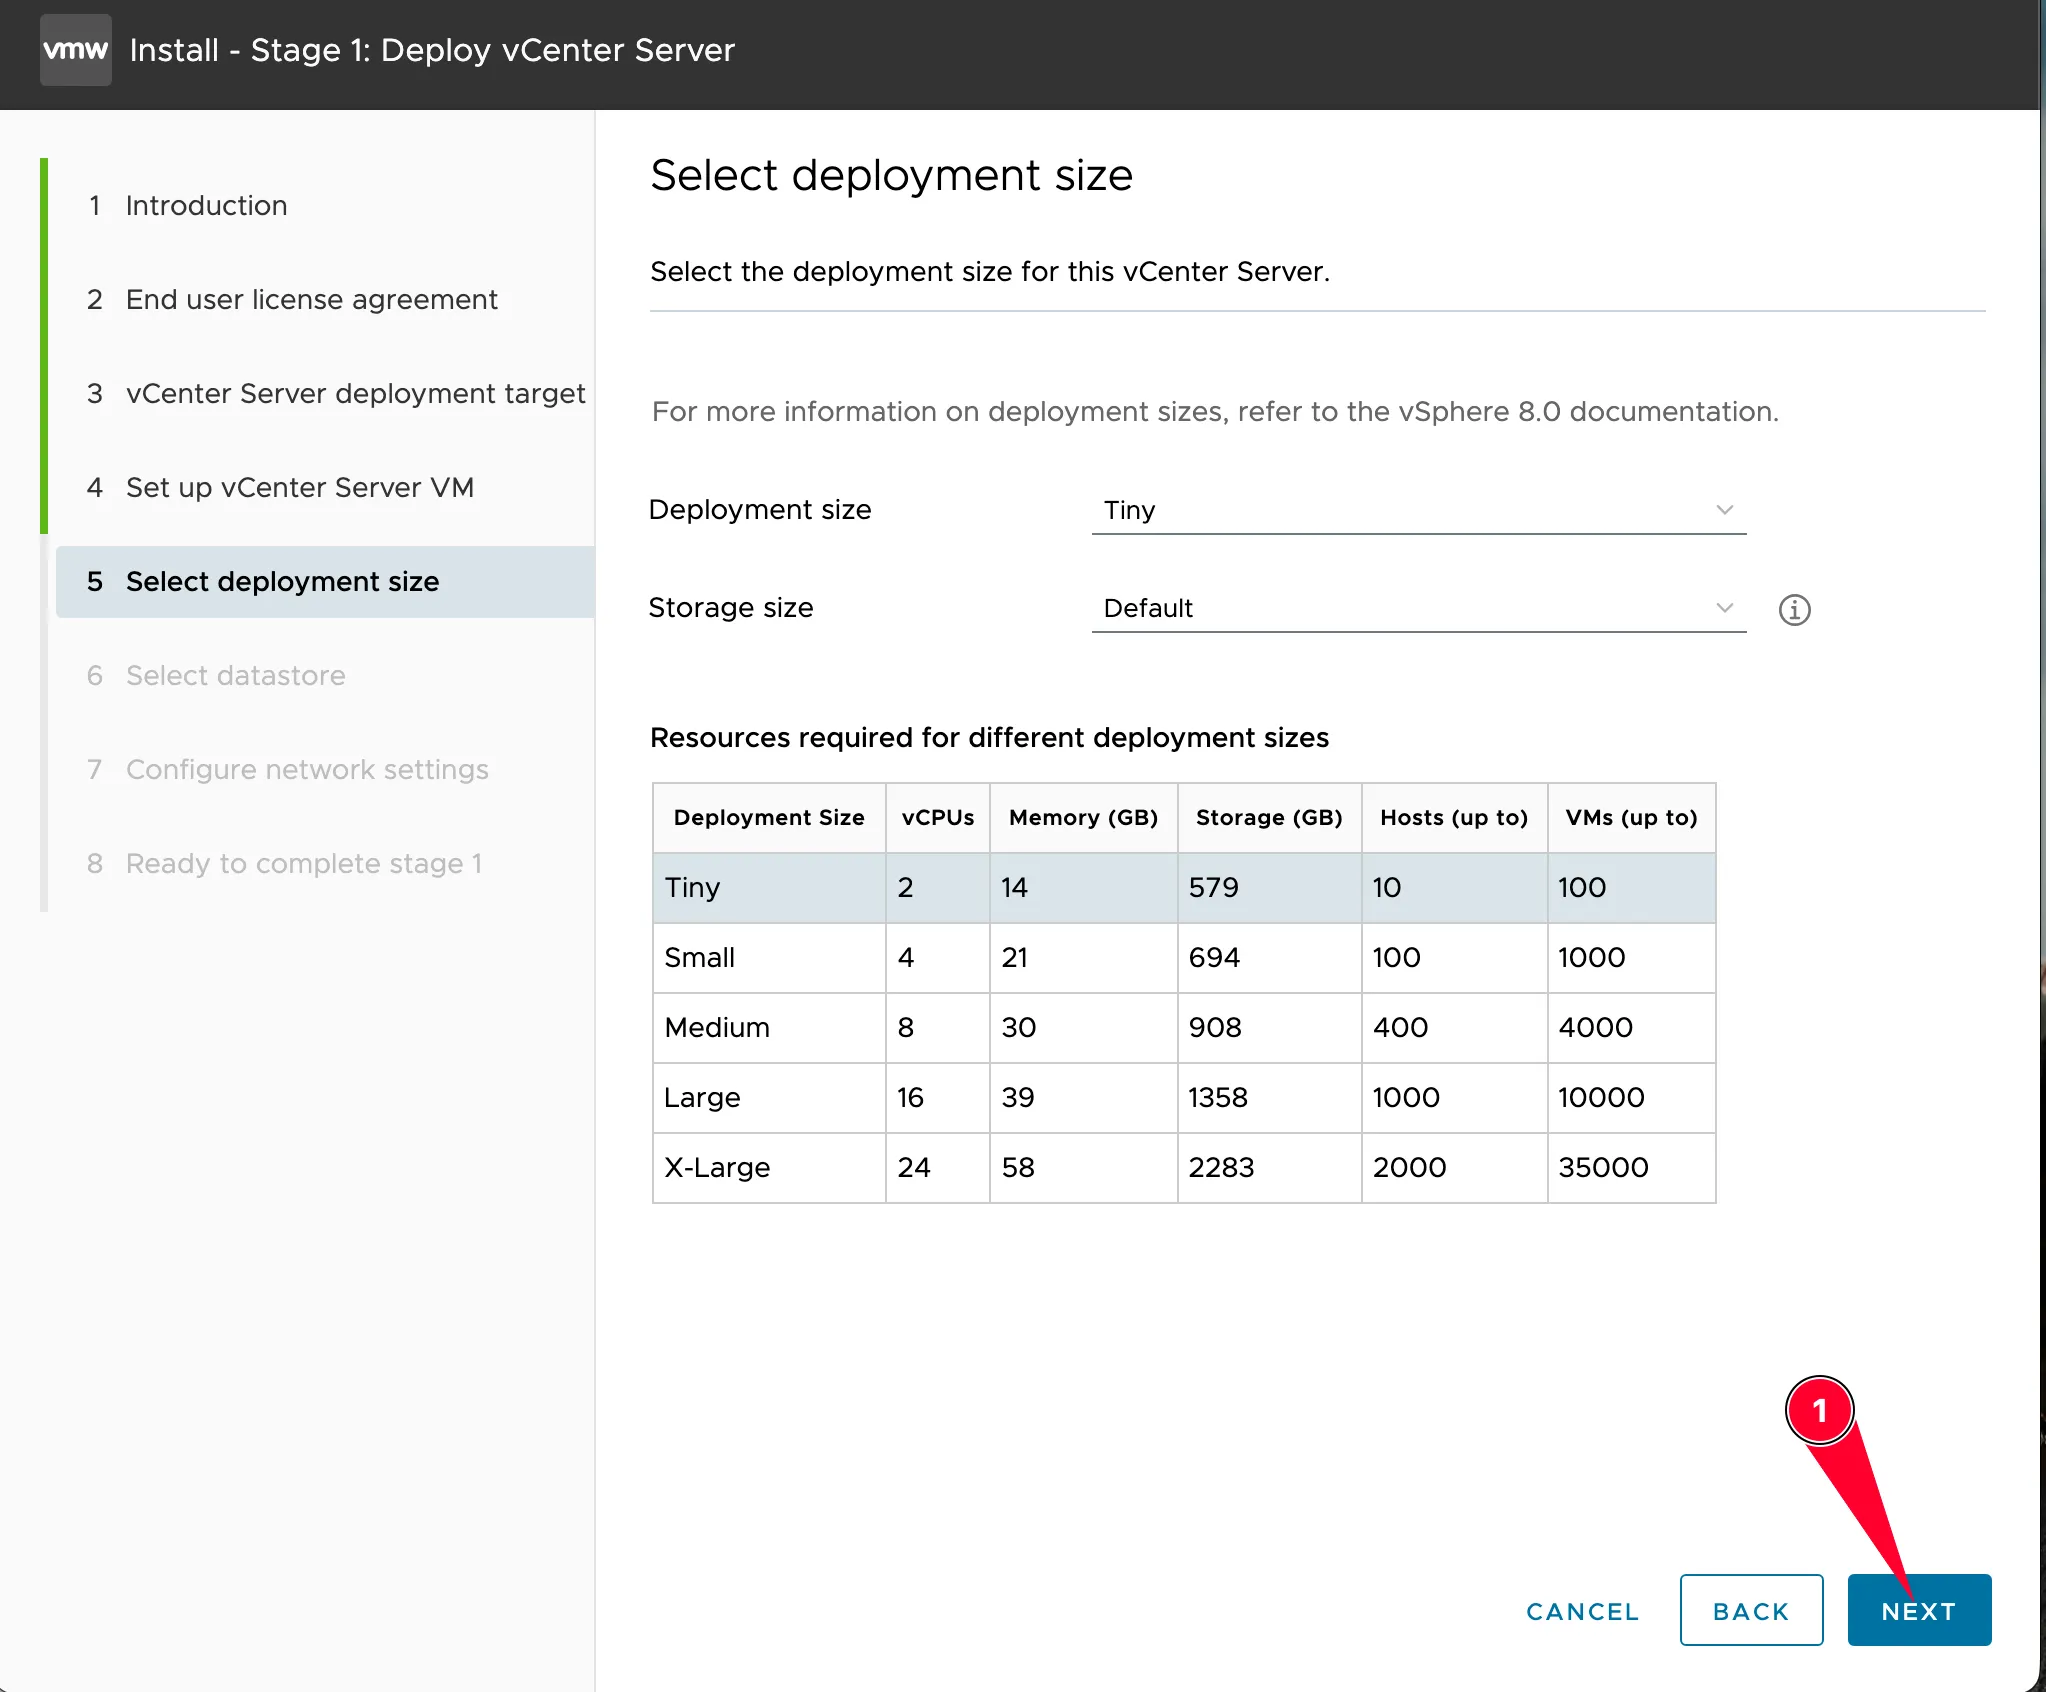Open vCenter Server deployment target step
This screenshot has width=2046, height=1692.
336,393
